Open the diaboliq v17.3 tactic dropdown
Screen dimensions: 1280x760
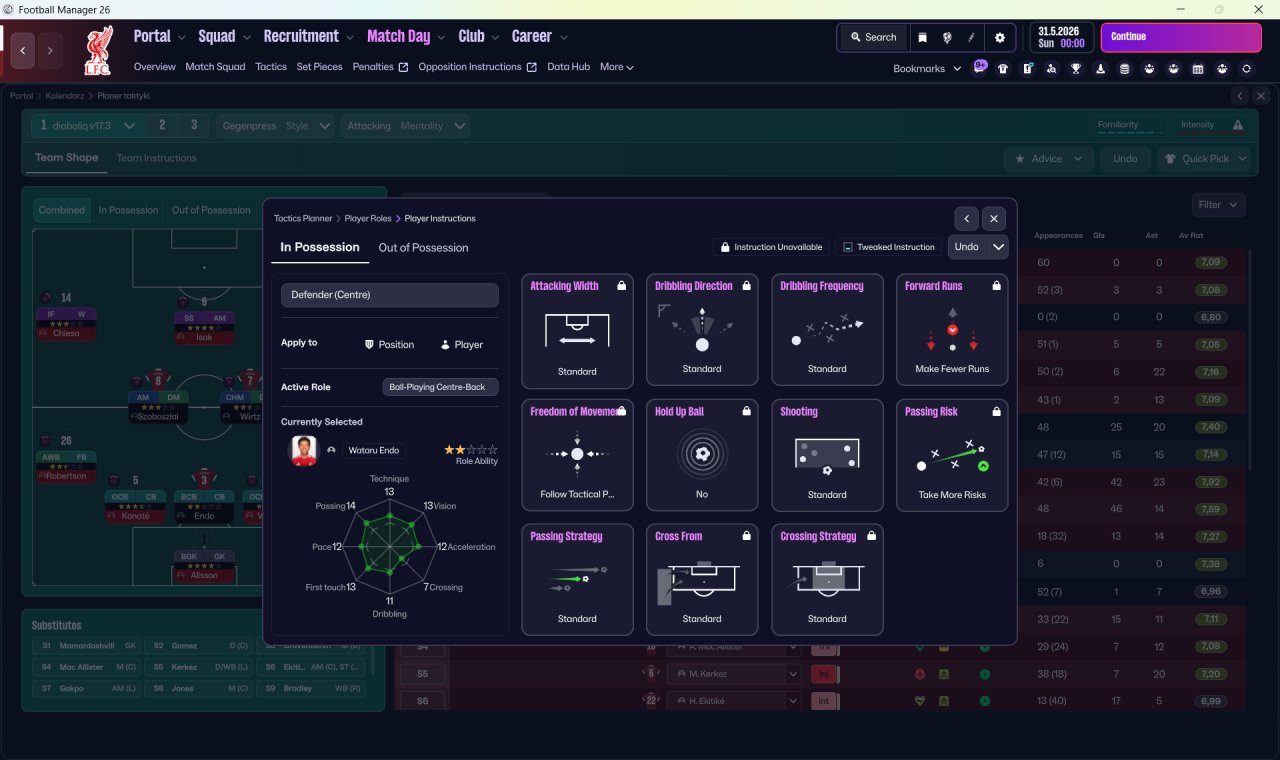click(x=88, y=126)
